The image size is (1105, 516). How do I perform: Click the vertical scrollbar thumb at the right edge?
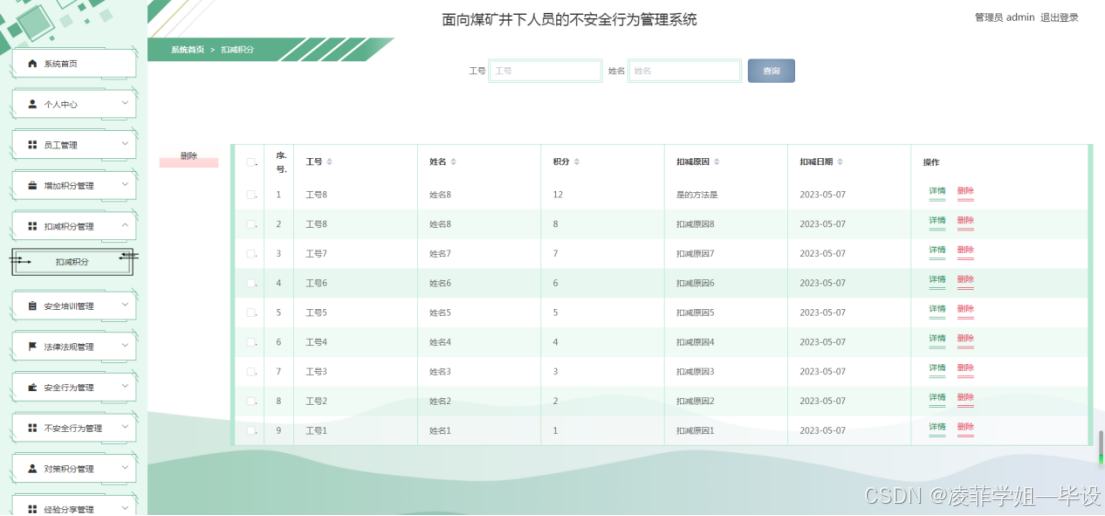1099,448
